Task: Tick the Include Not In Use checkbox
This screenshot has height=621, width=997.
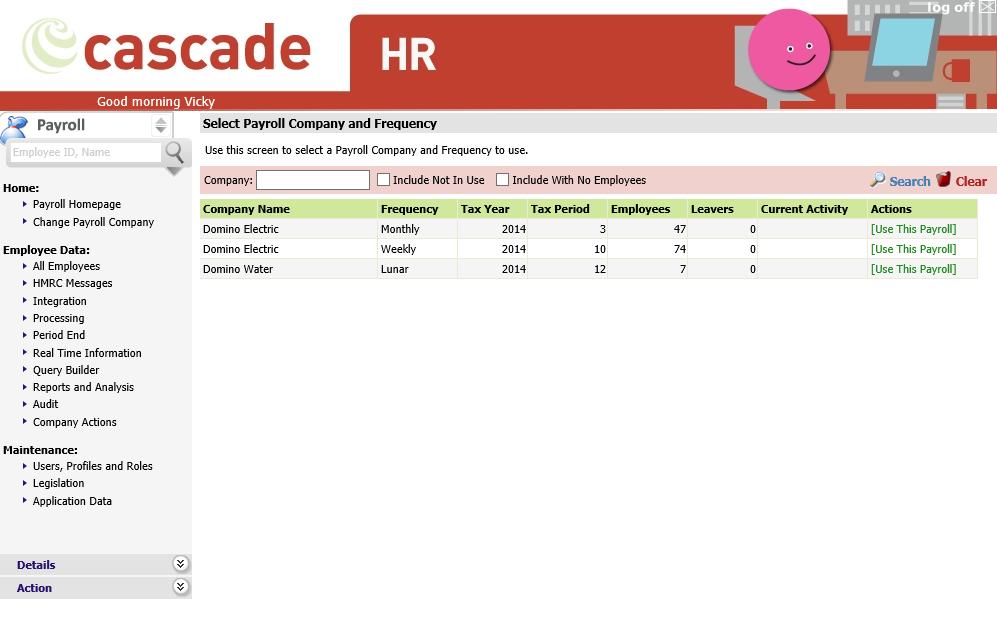Action: 383,180
